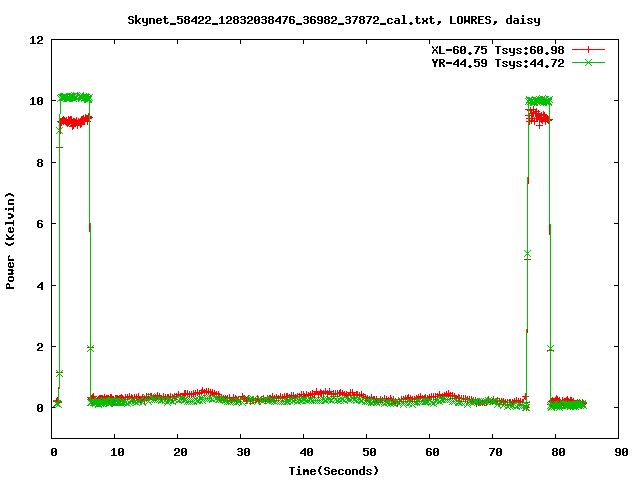
Task: Click the x-axis tick label 30
Action: 243,452
